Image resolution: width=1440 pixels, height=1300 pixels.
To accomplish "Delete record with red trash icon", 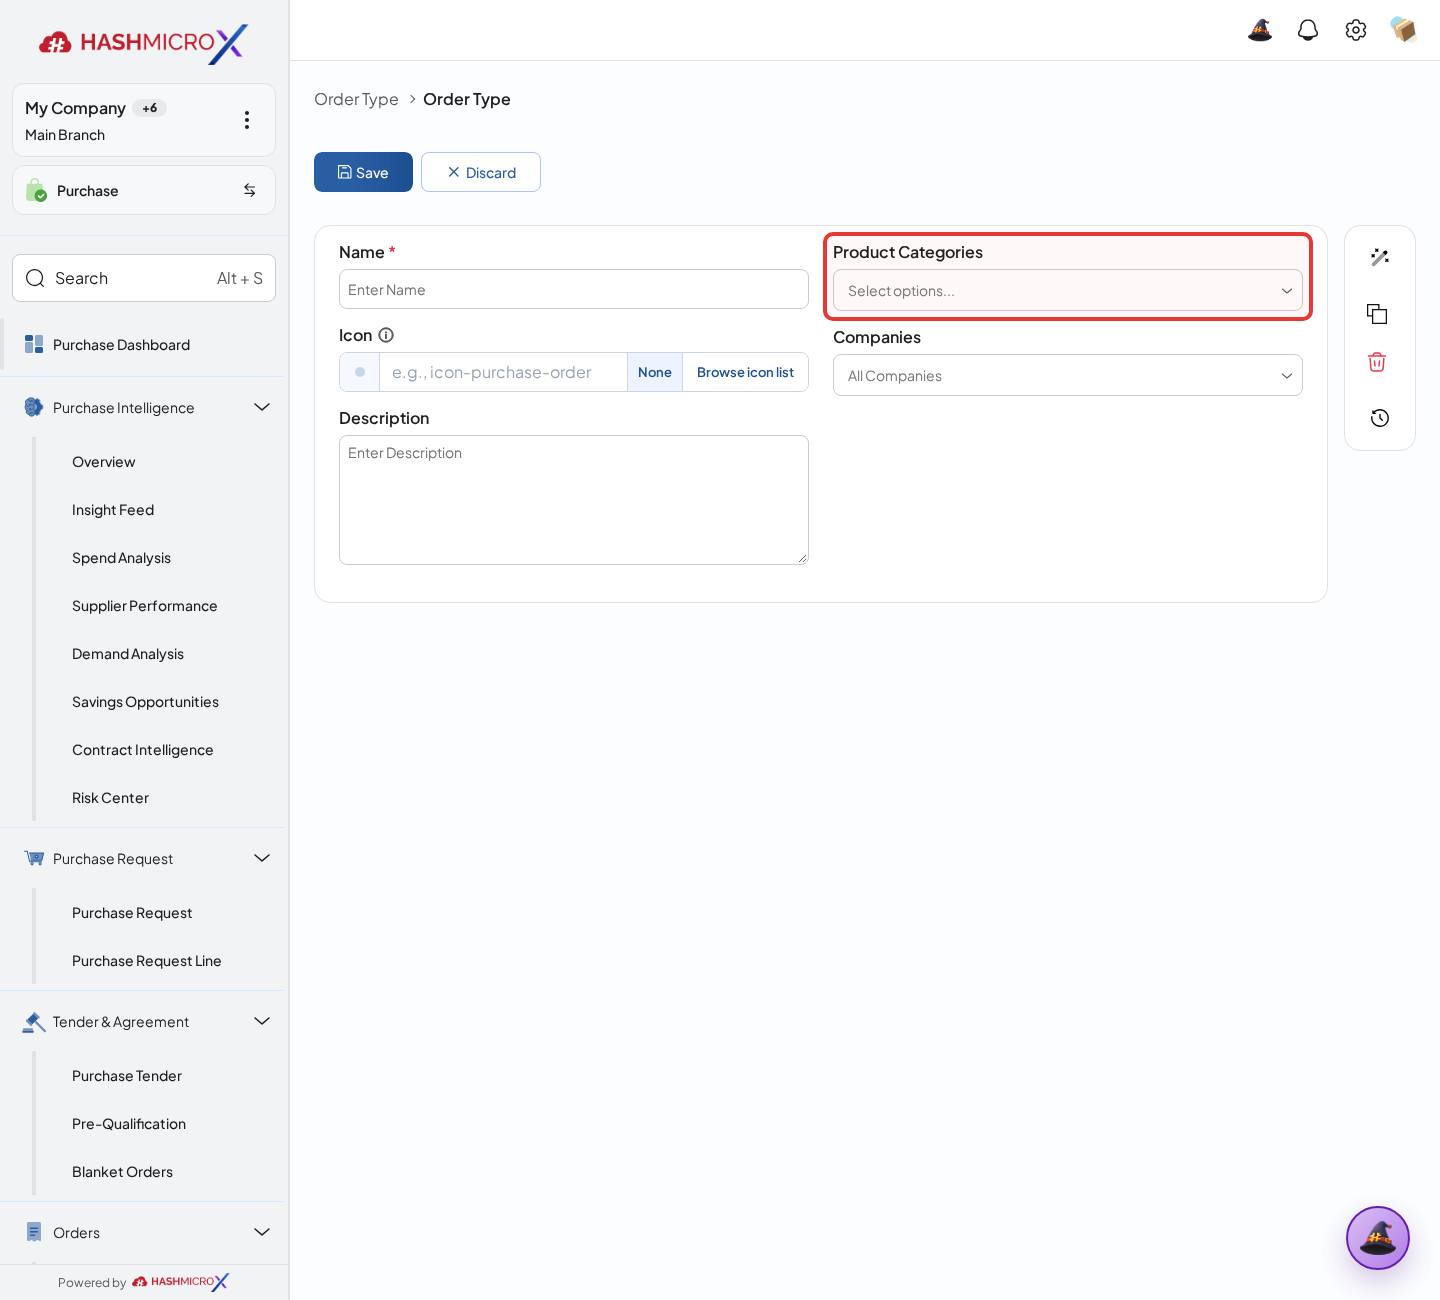I will coord(1377,362).
